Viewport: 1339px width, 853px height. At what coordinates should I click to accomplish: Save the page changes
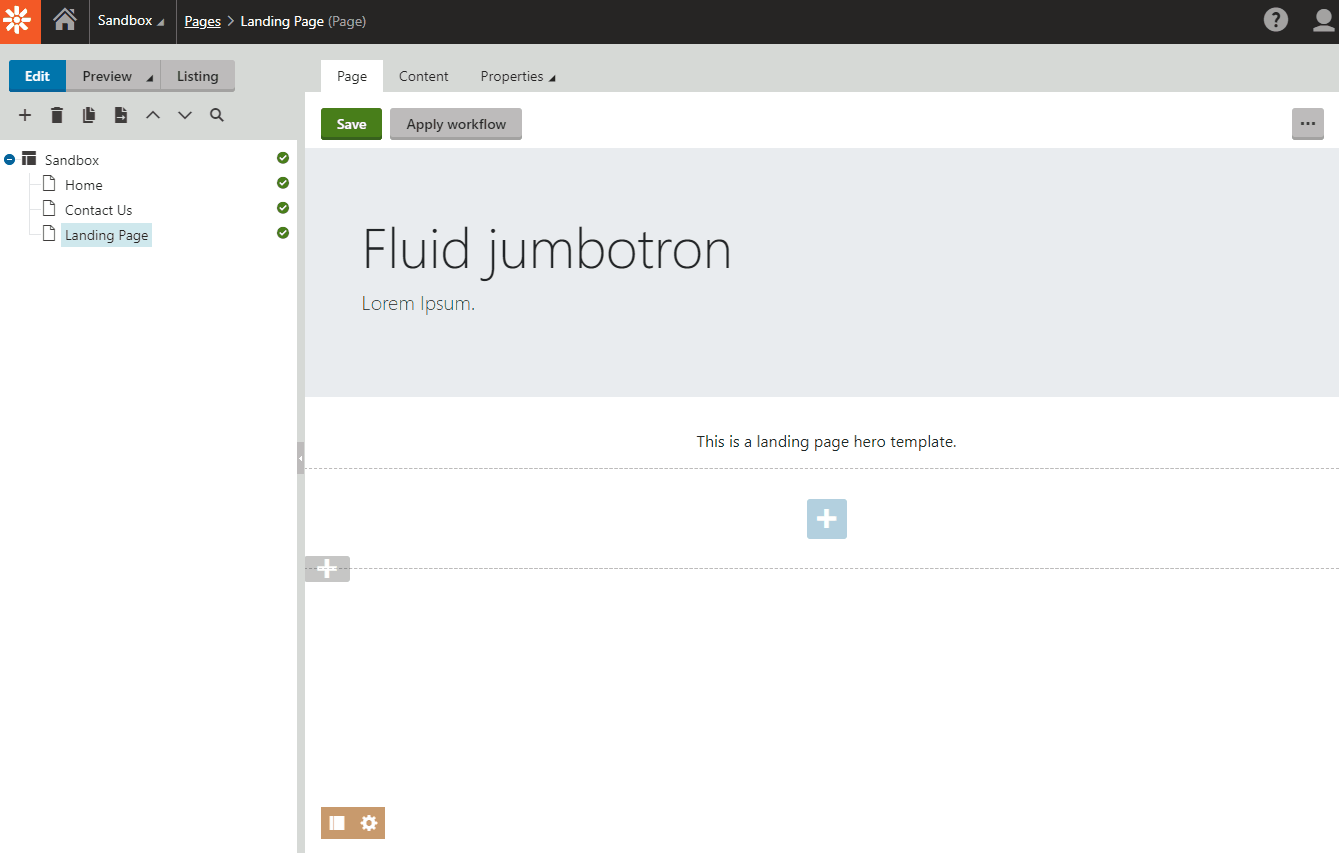(351, 124)
